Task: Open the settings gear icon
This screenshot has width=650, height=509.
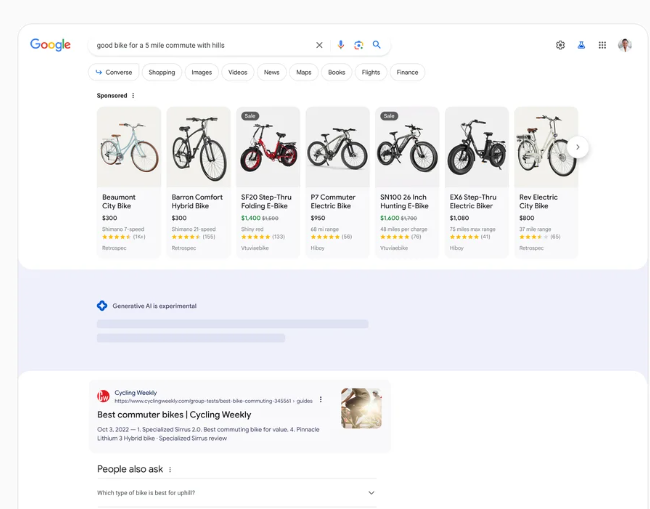Action: pos(560,45)
